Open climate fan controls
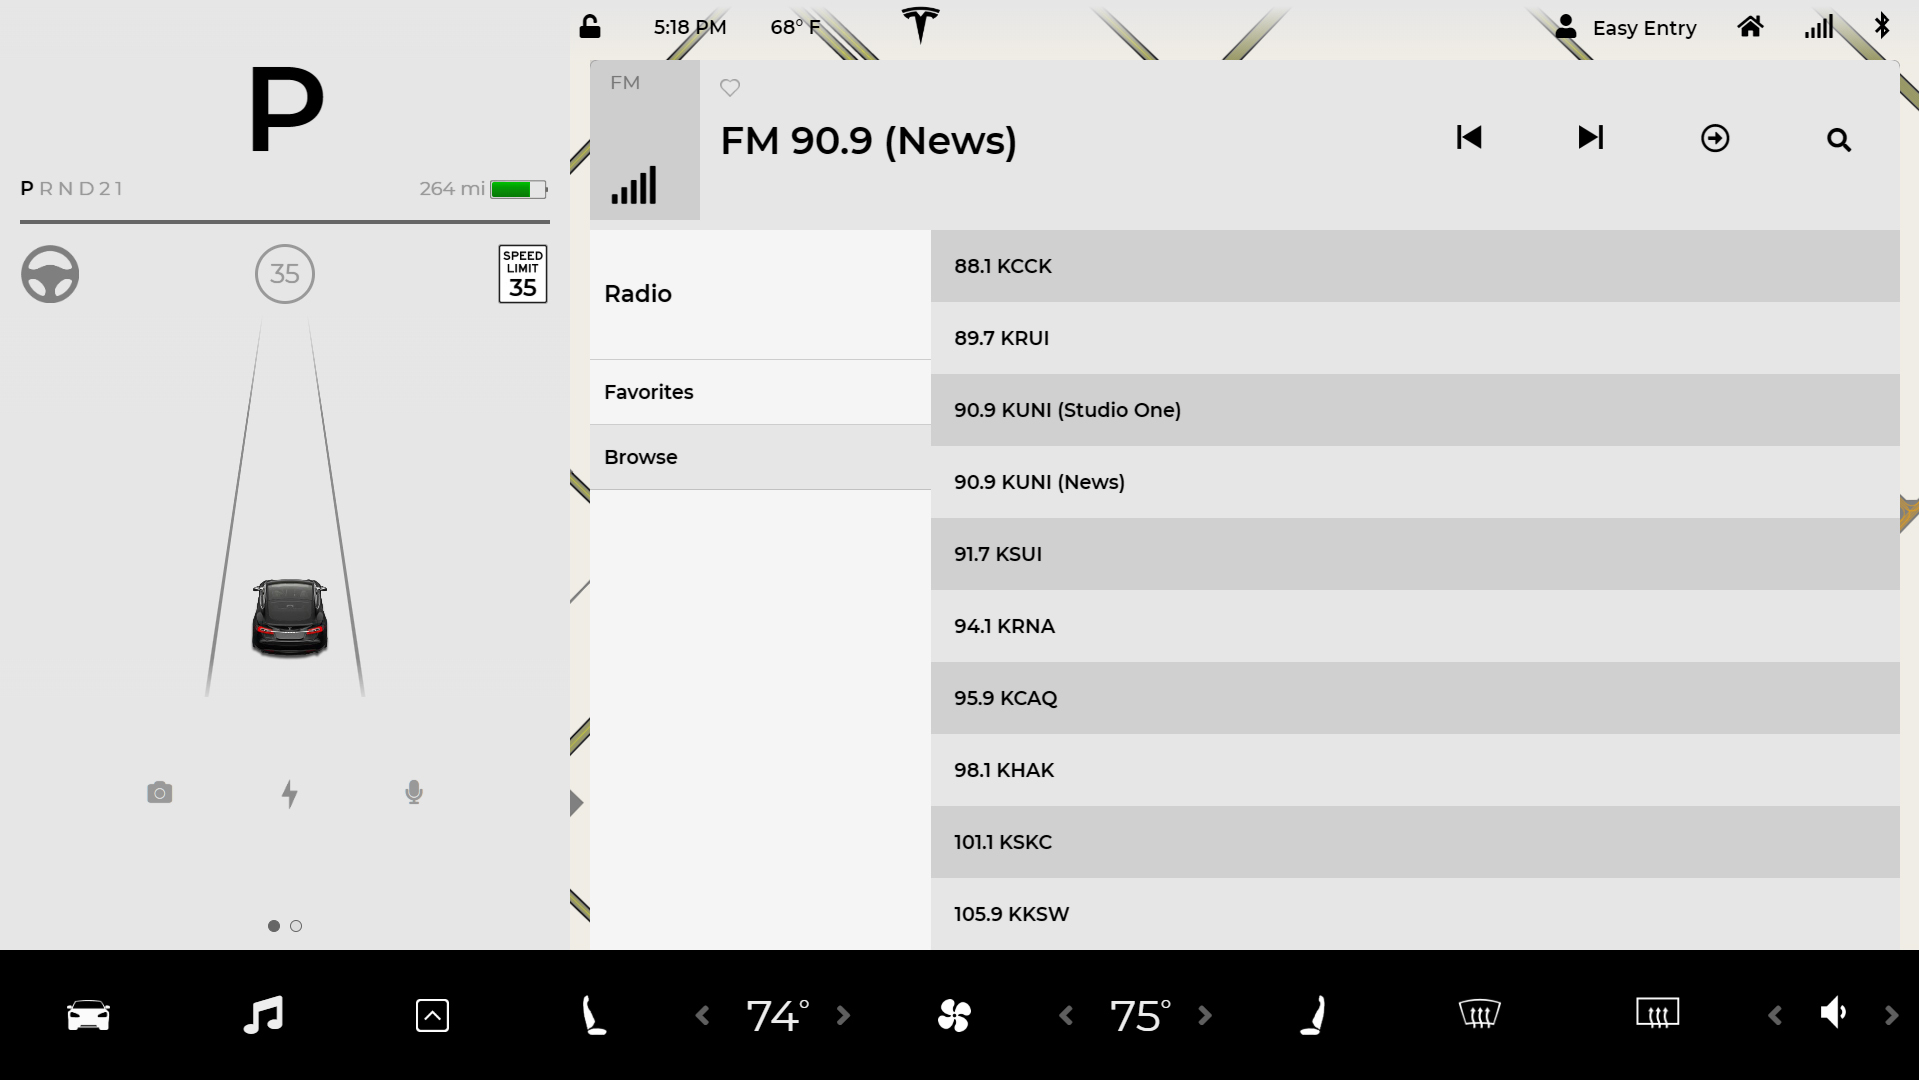The height and width of the screenshot is (1080, 1919). point(954,1016)
